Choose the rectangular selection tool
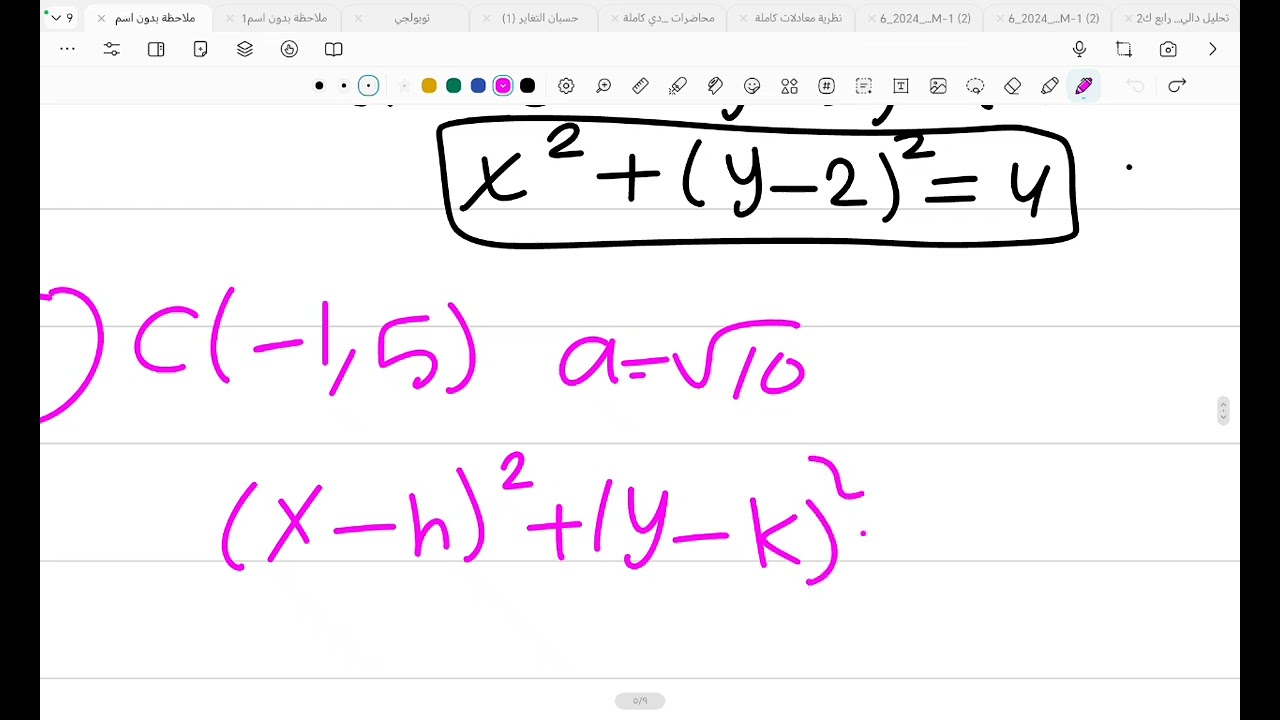The width and height of the screenshot is (1280, 720). [864, 86]
